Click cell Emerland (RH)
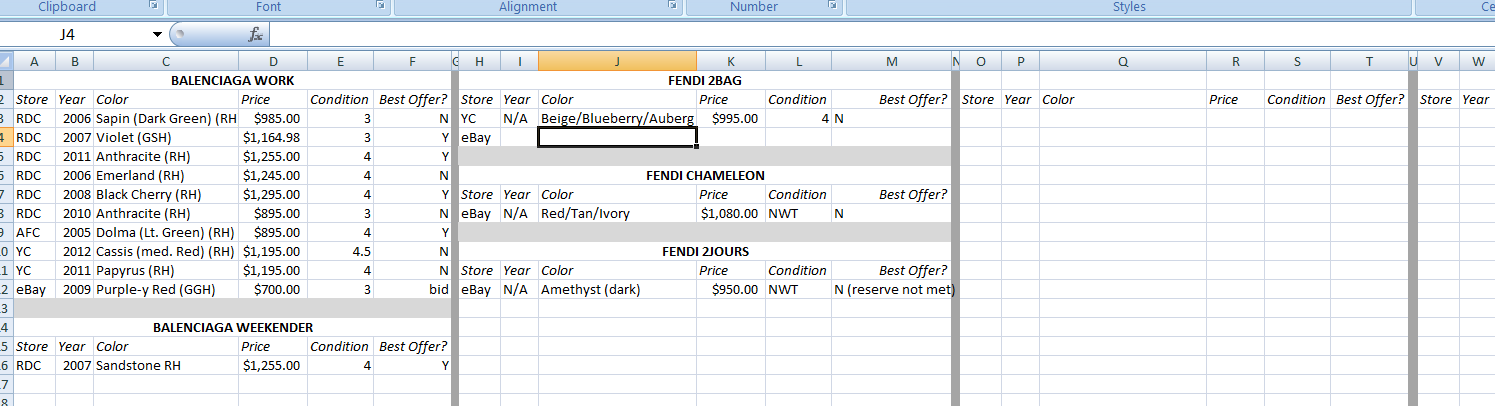 (x=166, y=175)
